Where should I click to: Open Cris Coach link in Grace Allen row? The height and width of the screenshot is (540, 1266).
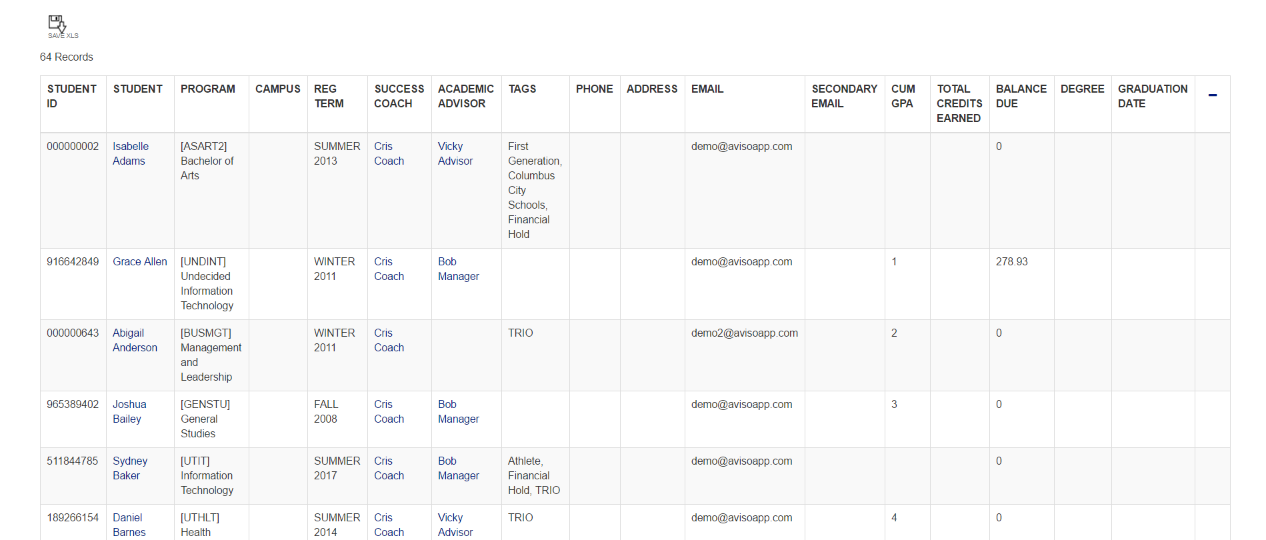pos(389,269)
